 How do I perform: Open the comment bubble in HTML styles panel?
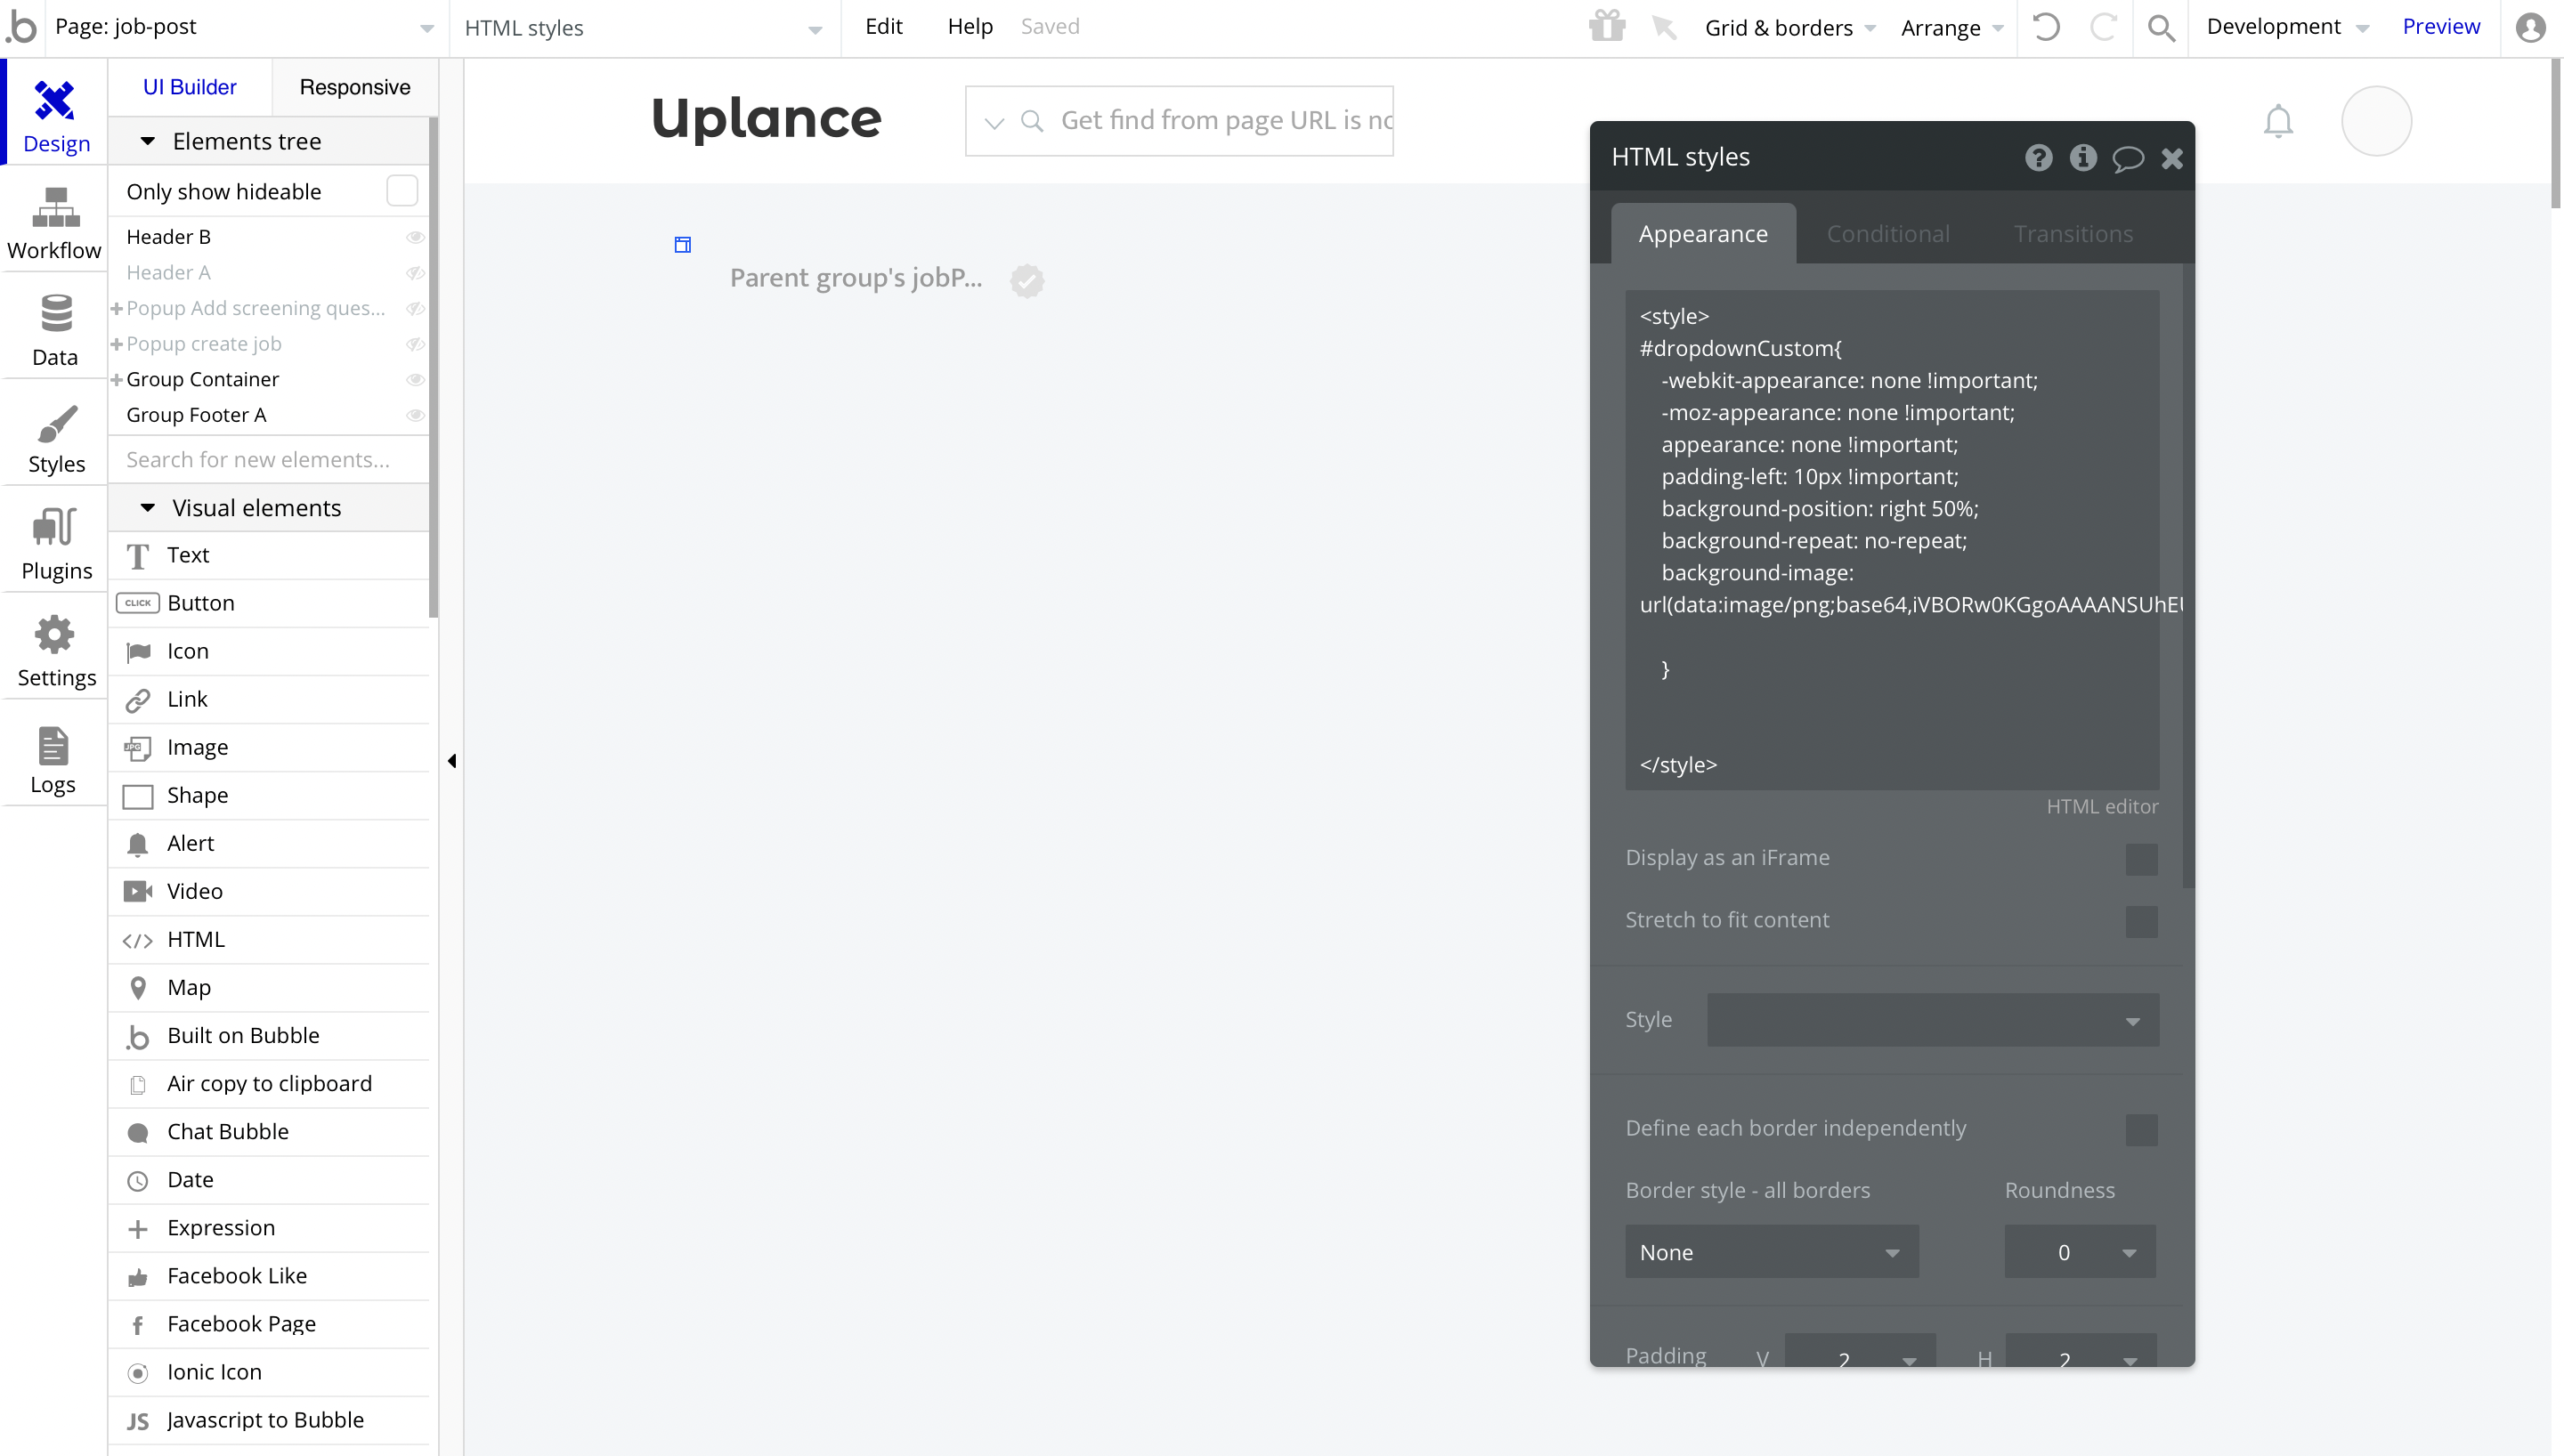point(2127,158)
